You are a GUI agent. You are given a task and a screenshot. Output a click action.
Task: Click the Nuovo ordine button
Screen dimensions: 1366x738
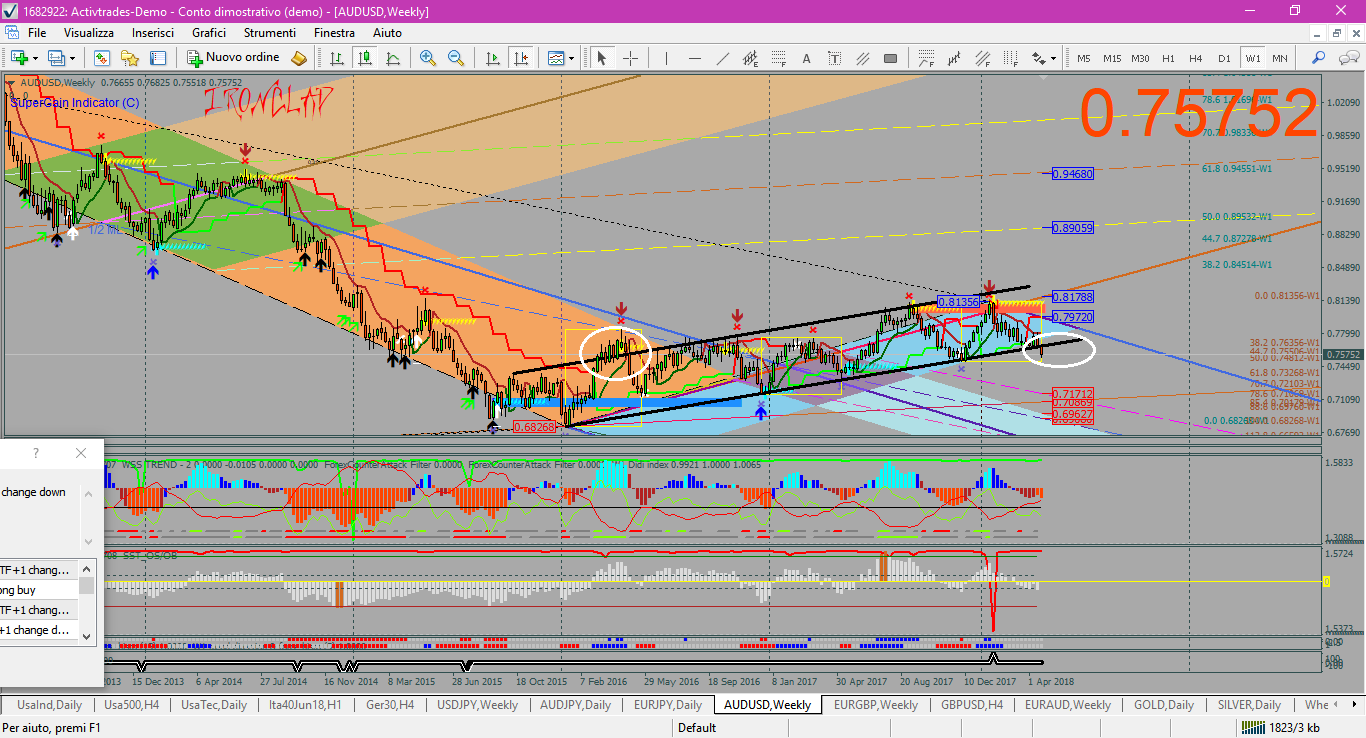tap(233, 58)
